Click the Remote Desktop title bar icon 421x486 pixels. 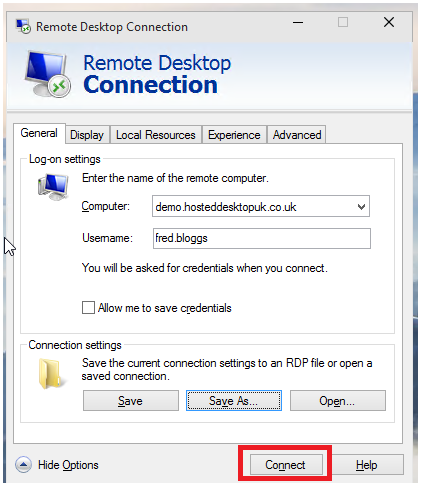coord(23,26)
